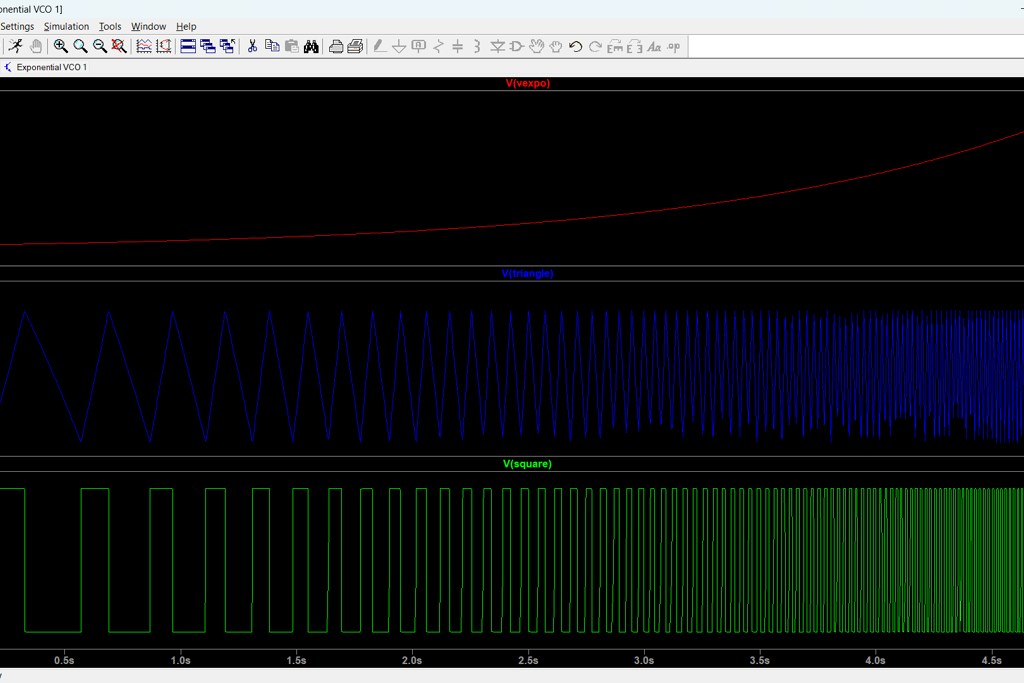Click the V(square) trace label
The width and height of the screenshot is (1024, 683).
[x=527, y=464]
